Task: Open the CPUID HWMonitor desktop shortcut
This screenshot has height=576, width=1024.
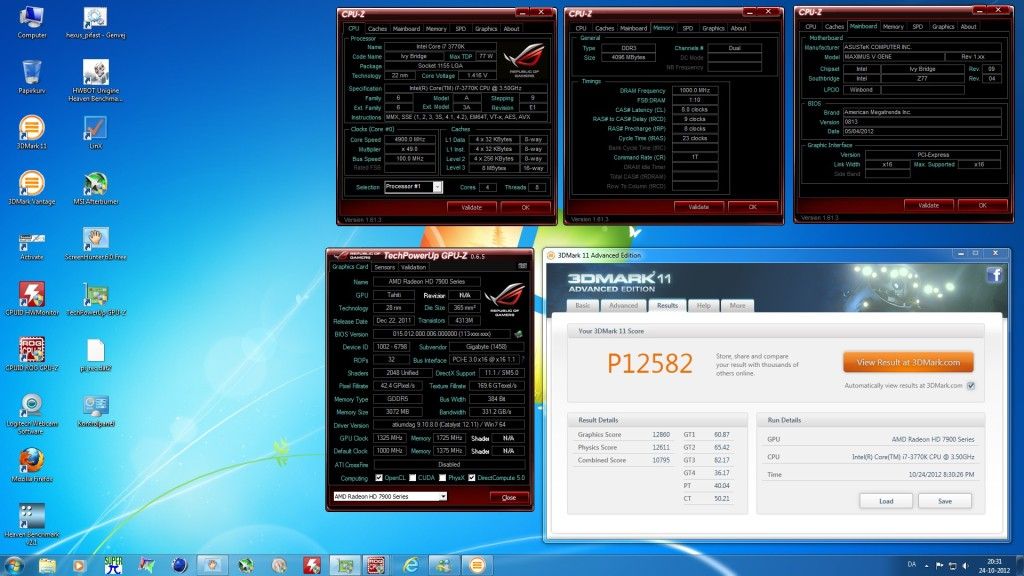Action: pos(31,299)
